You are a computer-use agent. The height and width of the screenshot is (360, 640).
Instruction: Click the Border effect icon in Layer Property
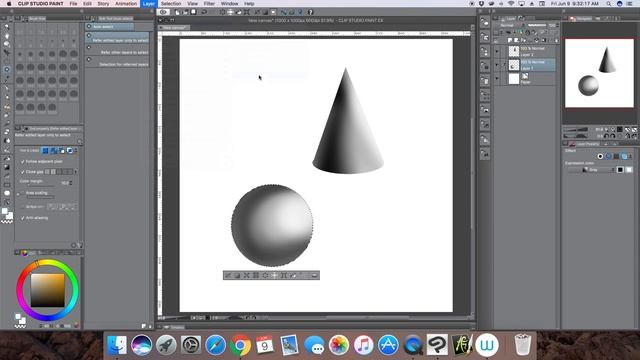[x=600, y=156]
